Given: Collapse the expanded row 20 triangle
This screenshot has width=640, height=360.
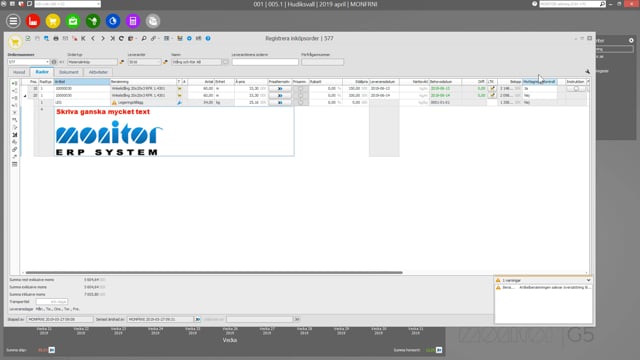Looking at the screenshot, I should coord(25,96).
